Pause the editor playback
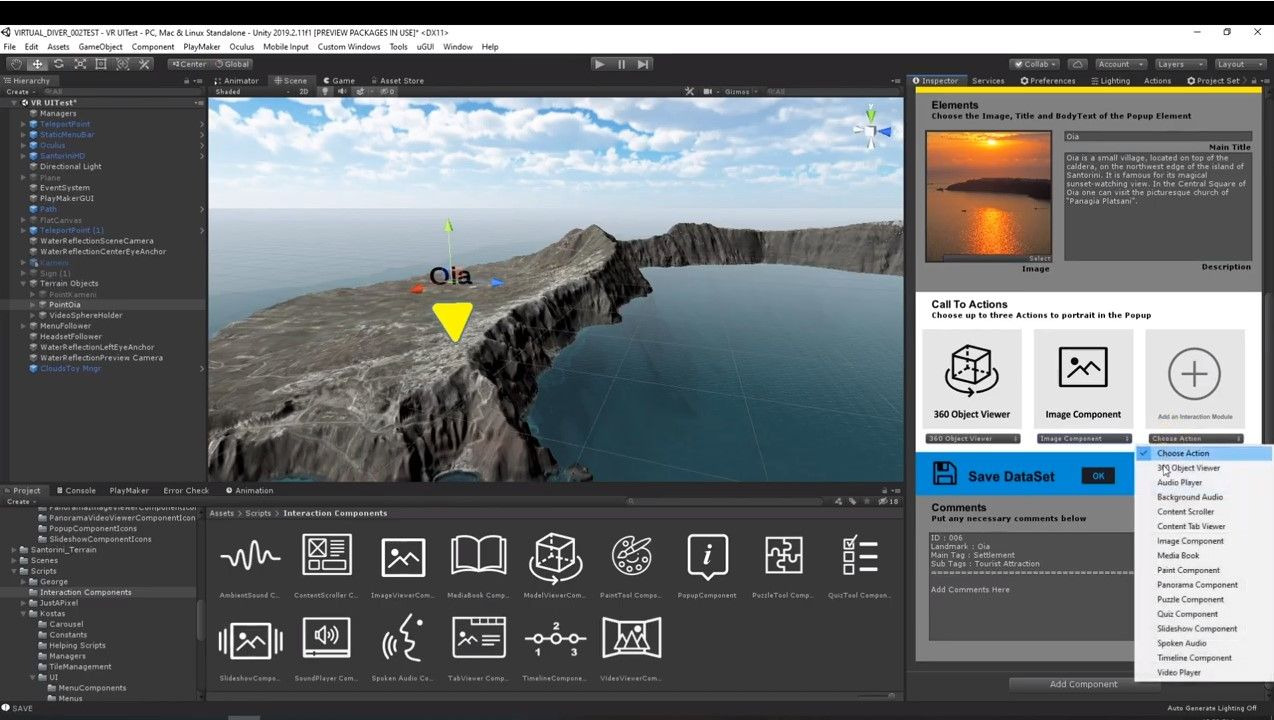Screen dimensions: 1274x720 click(x=621, y=64)
